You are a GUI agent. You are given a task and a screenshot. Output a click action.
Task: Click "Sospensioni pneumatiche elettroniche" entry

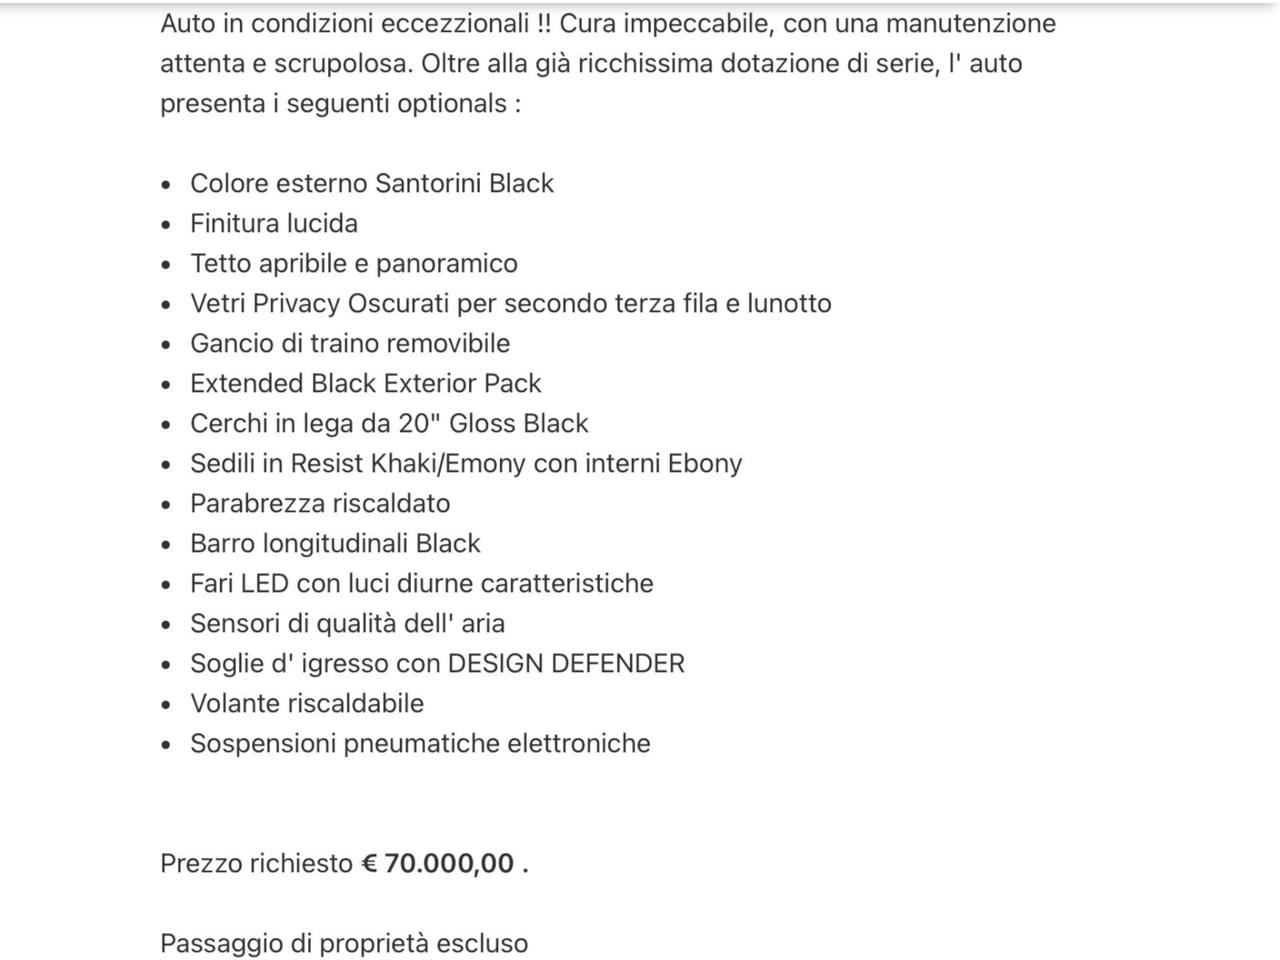click(420, 744)
